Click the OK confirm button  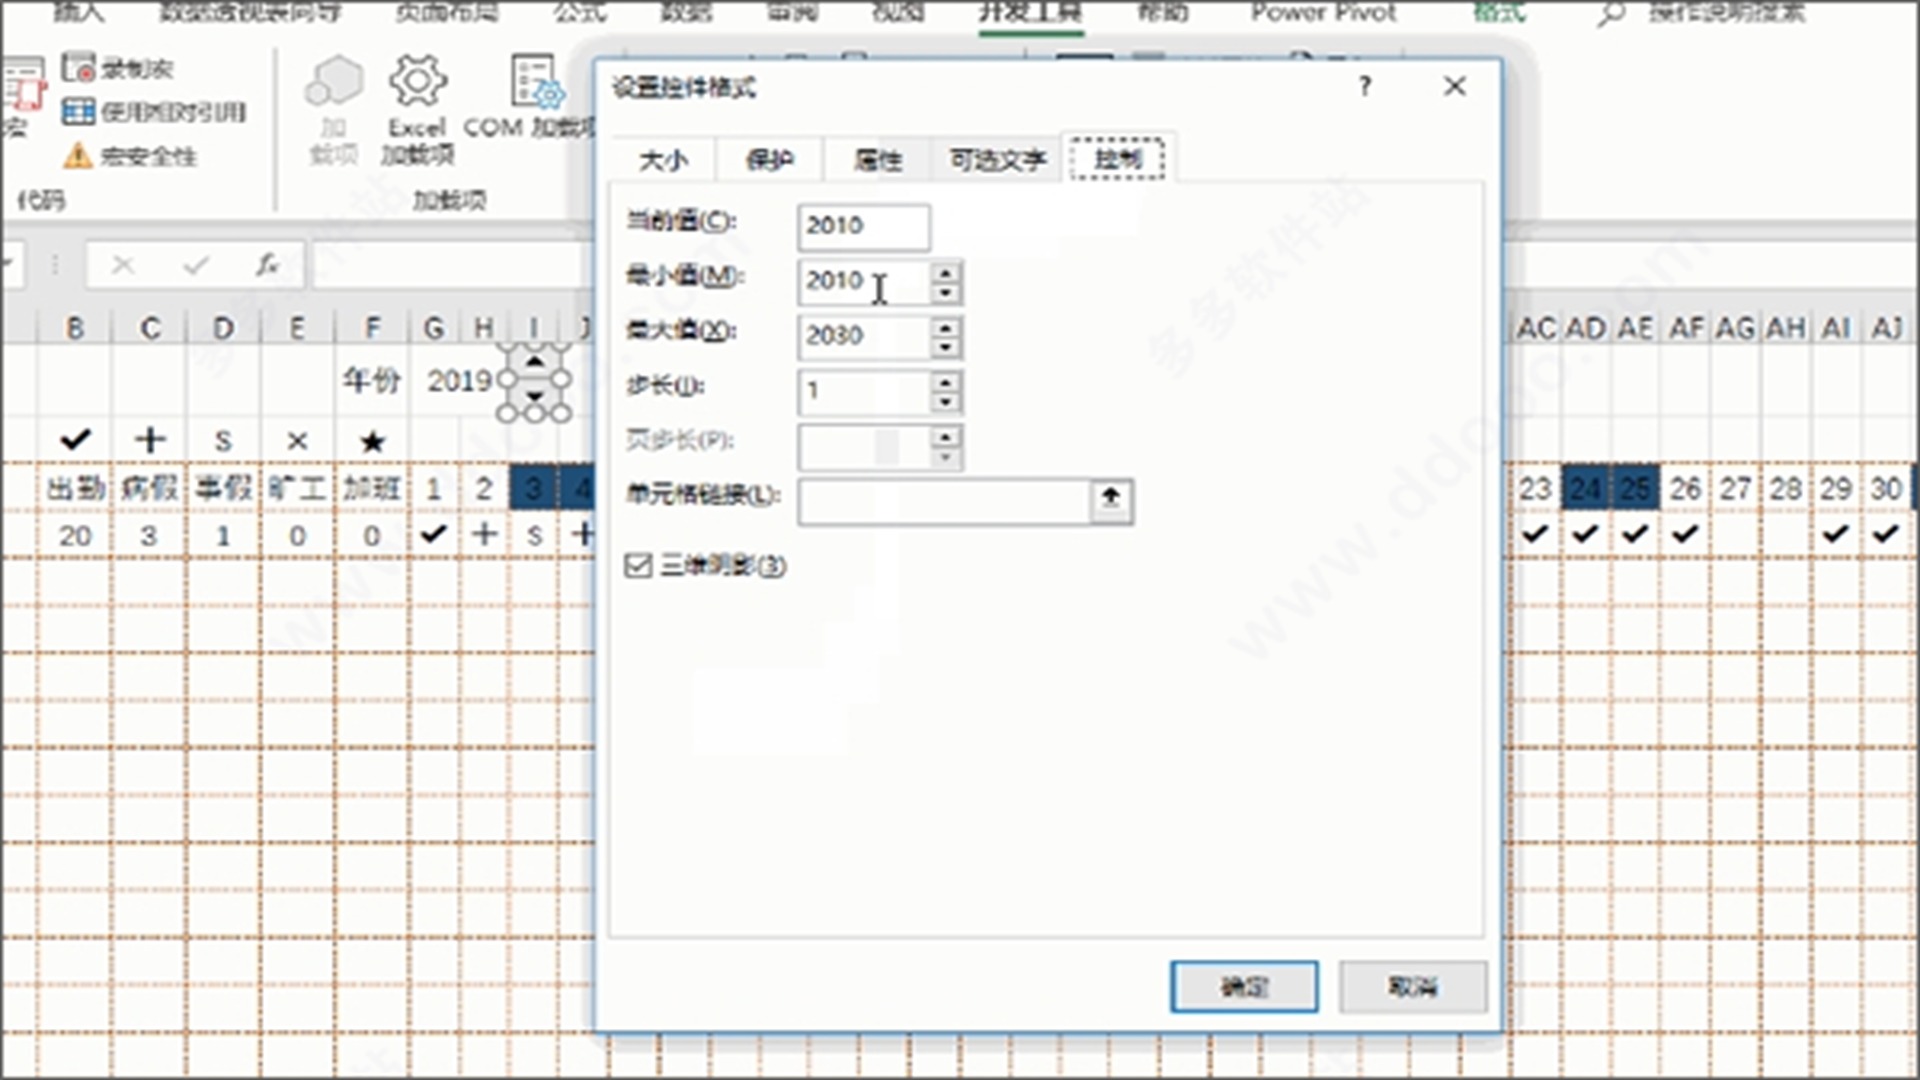tap(1244, 987)
